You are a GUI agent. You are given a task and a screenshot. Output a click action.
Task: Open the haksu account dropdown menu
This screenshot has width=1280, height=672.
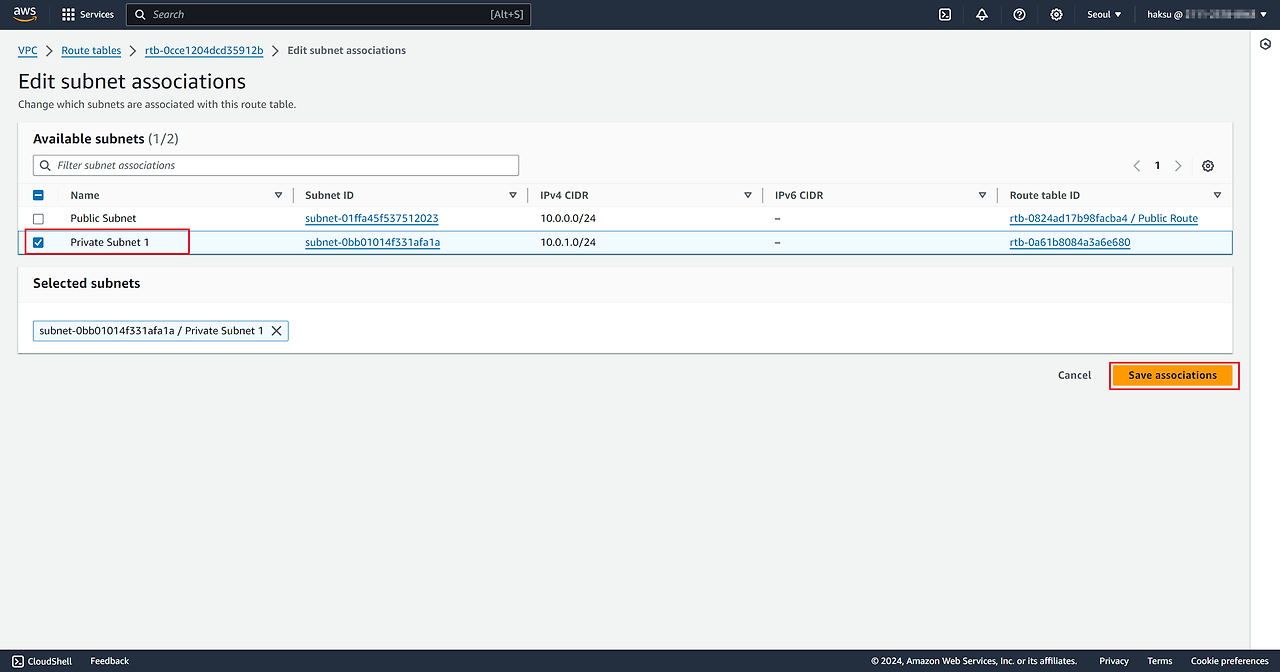click(x=1206, y=15)
